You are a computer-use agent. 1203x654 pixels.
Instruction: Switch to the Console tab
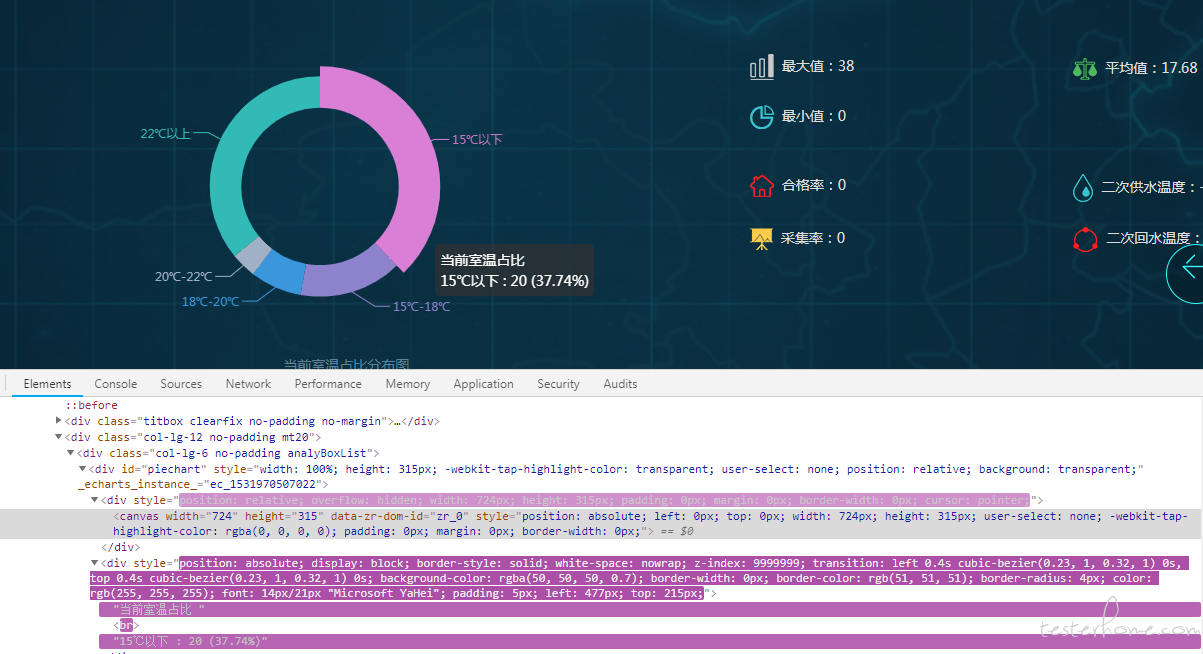[x=116, y=384]
